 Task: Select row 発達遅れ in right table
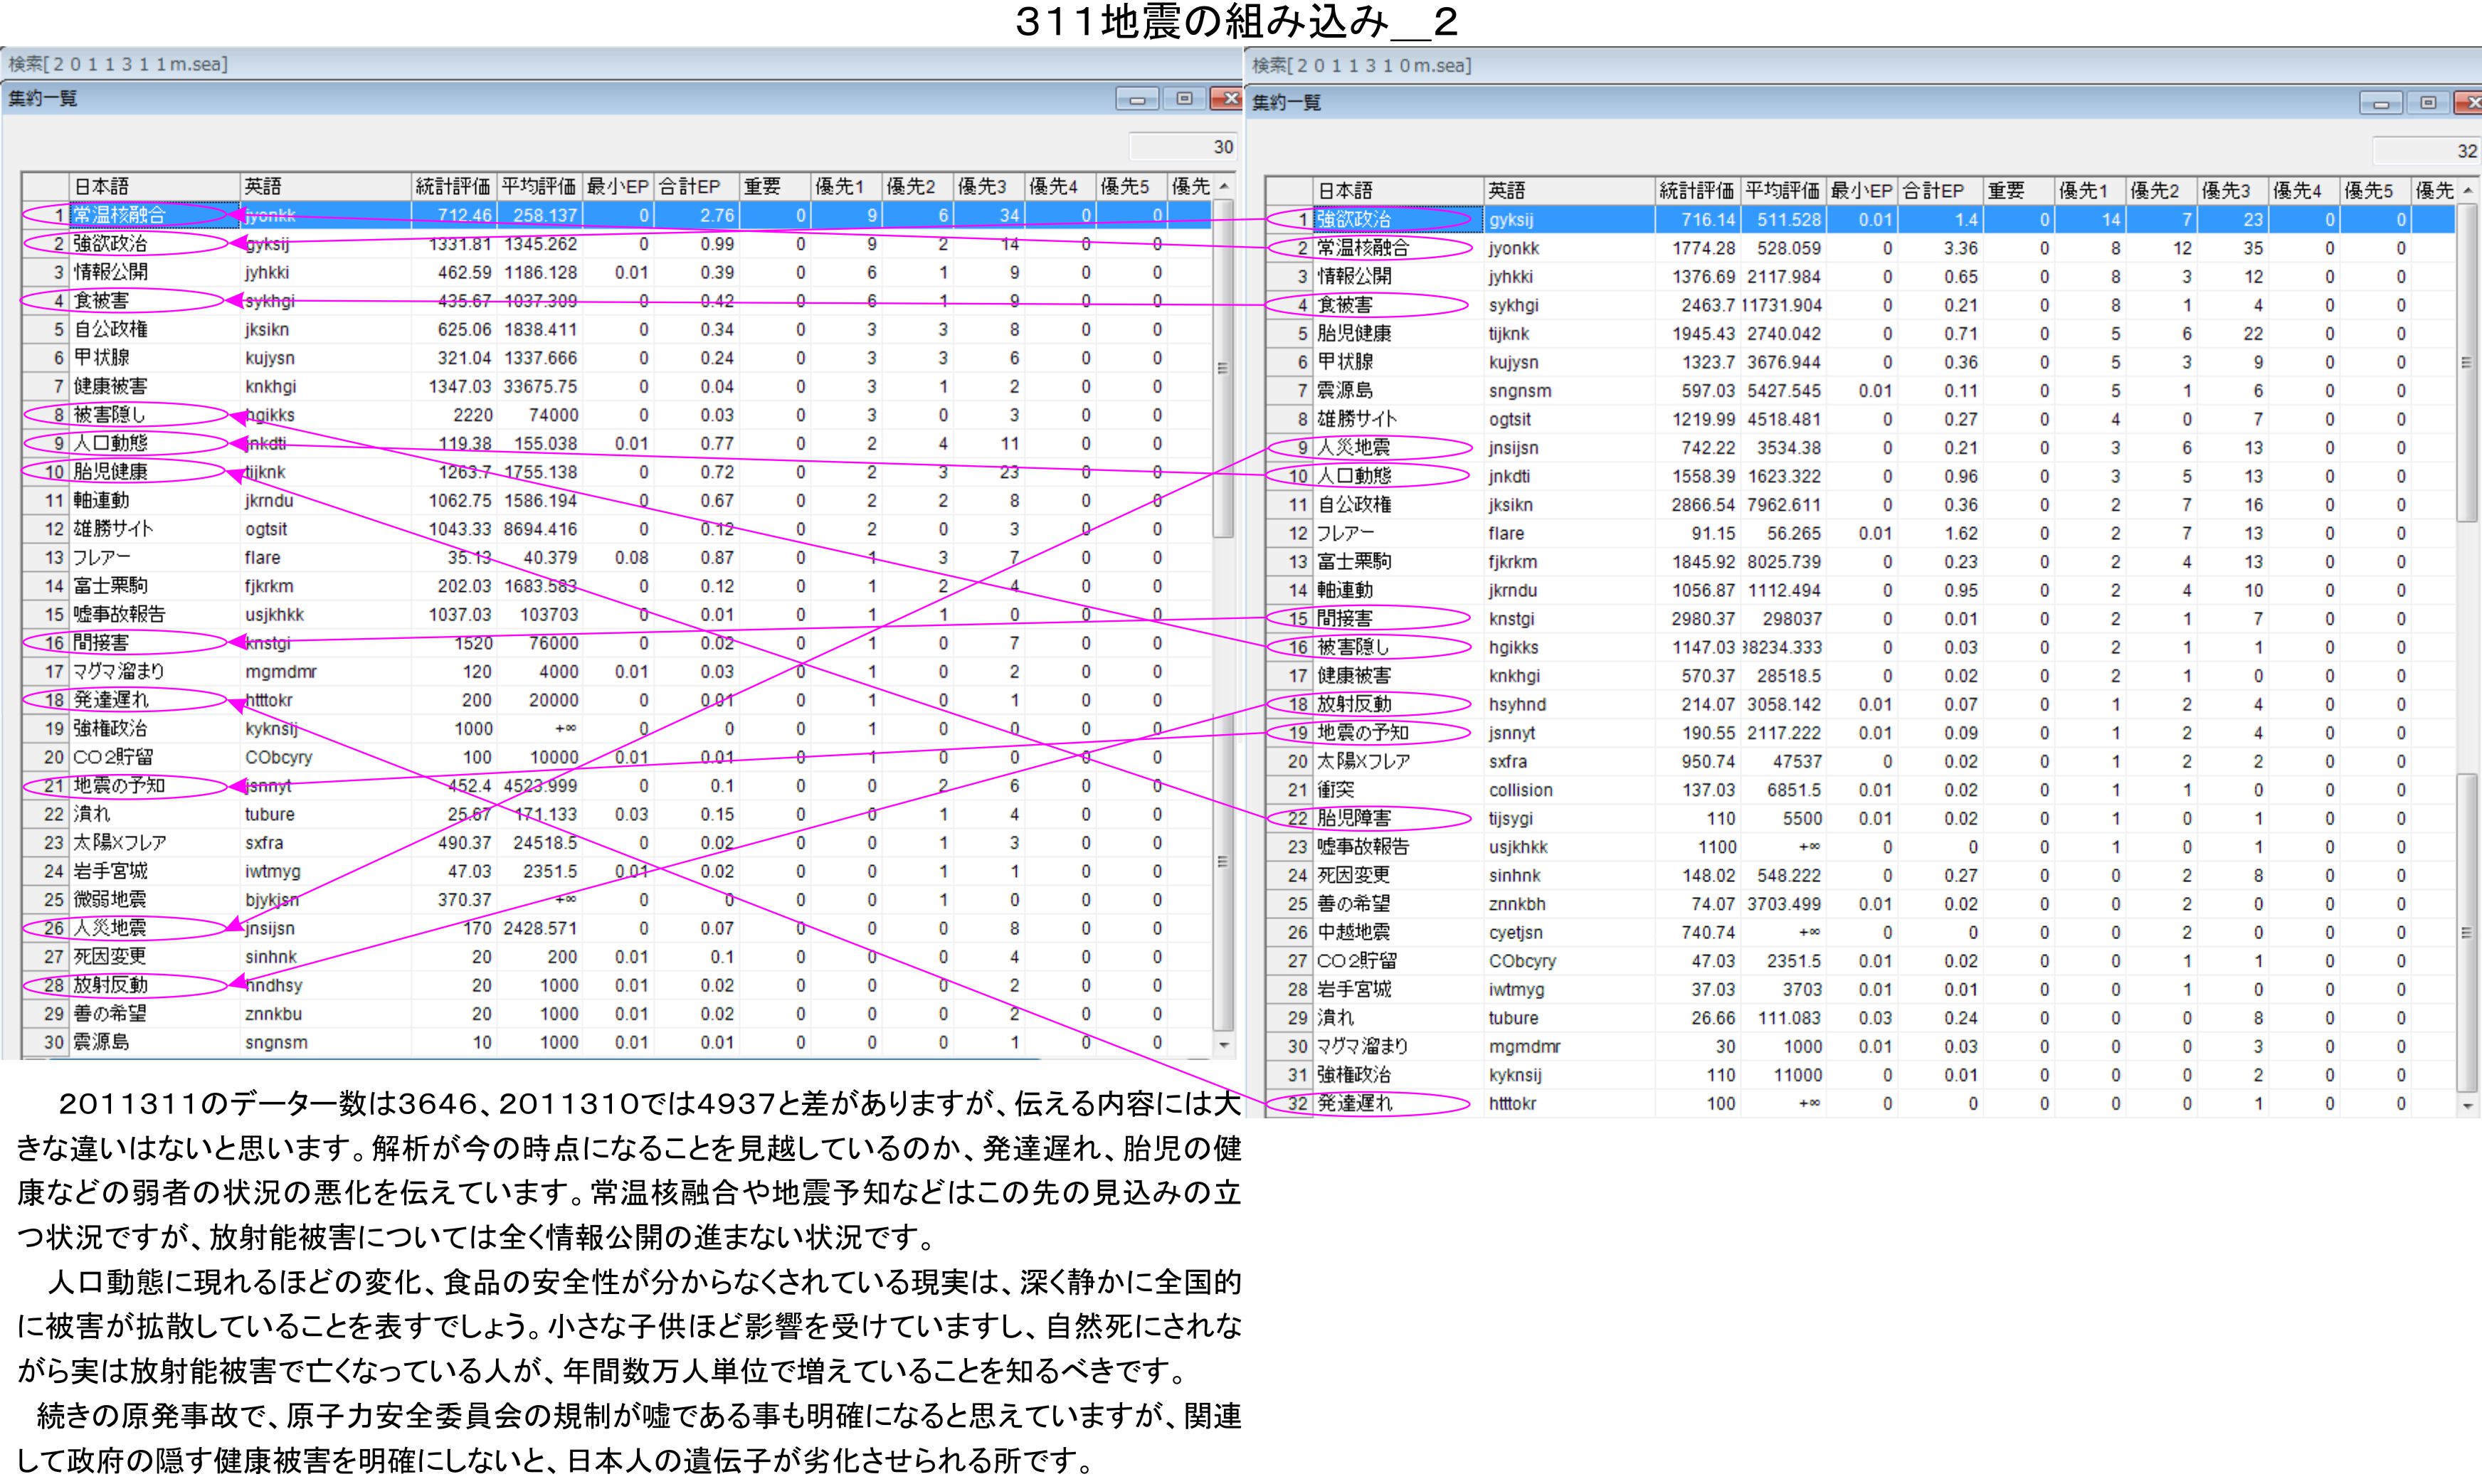click(1354, 1104)
